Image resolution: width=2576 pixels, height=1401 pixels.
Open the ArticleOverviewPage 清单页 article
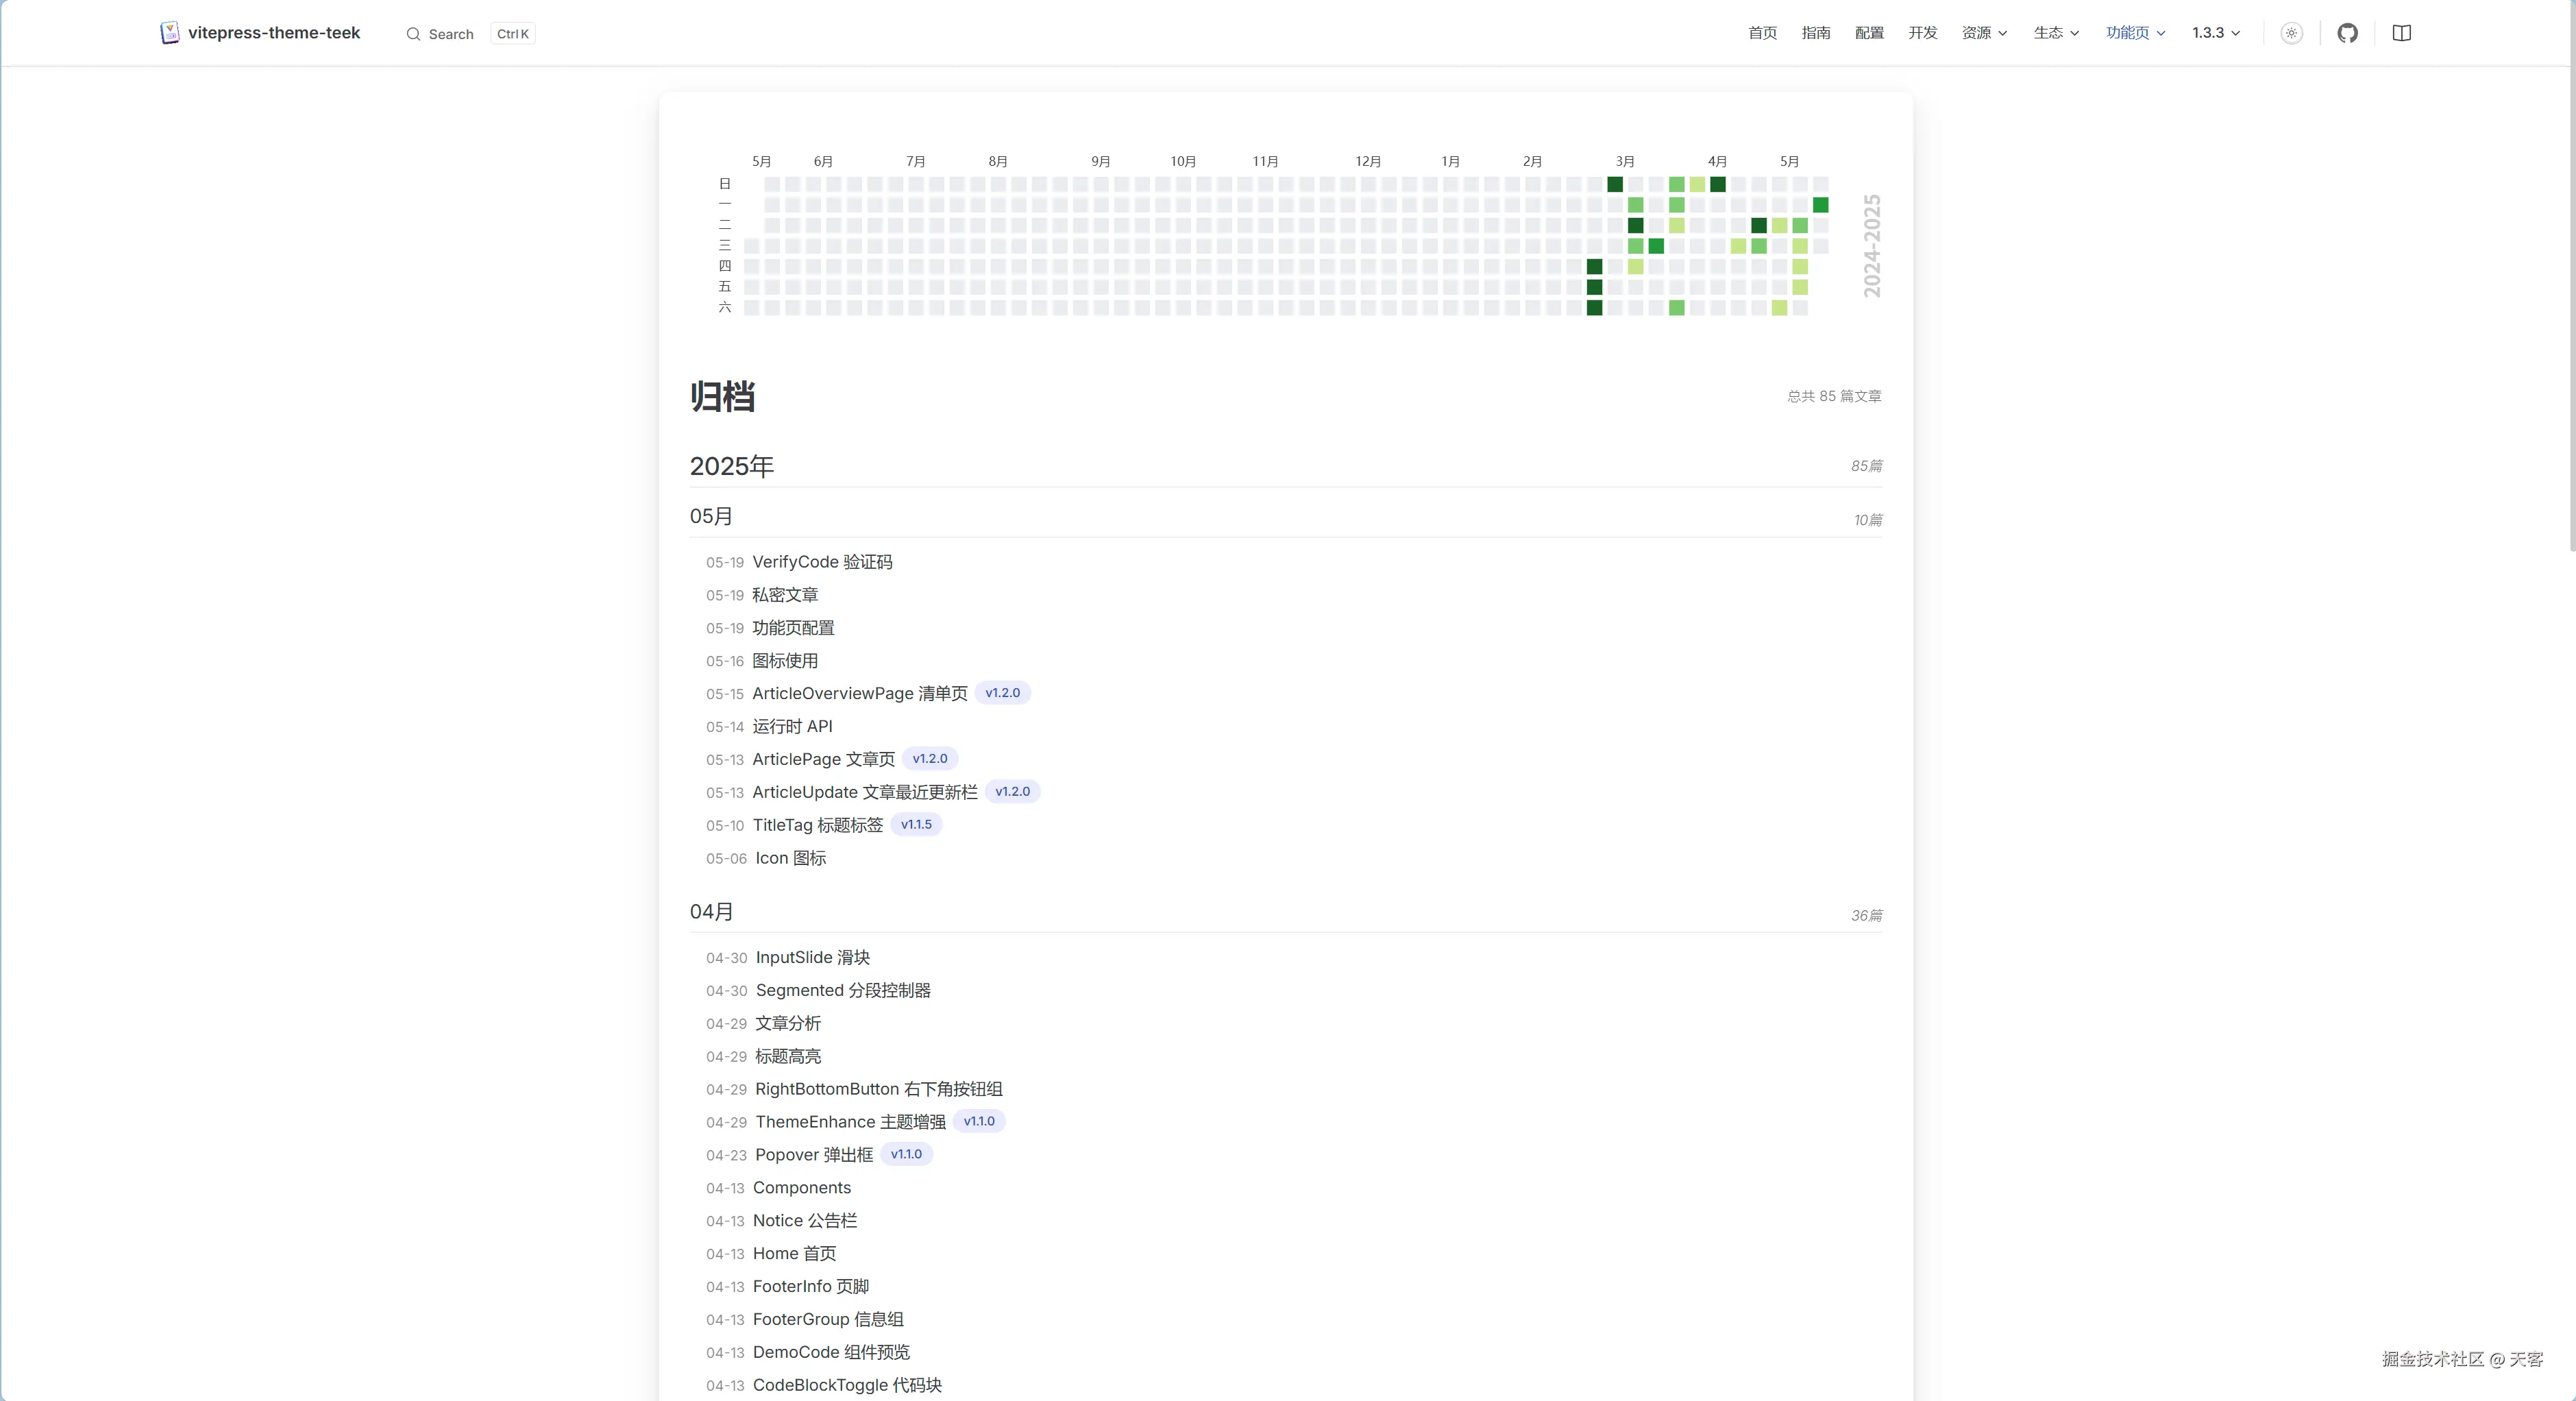(x=859, y=693)
